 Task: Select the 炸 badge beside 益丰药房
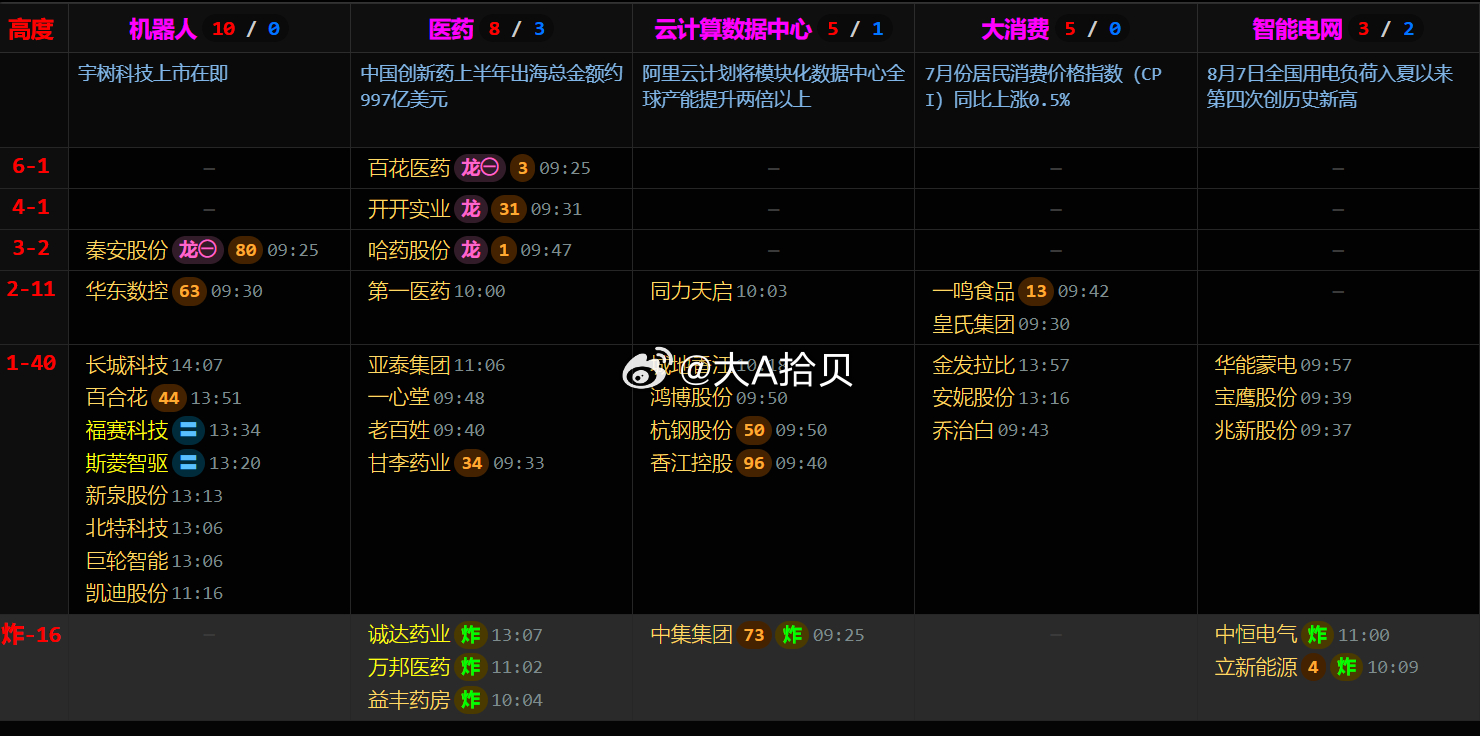pos(470,700)
